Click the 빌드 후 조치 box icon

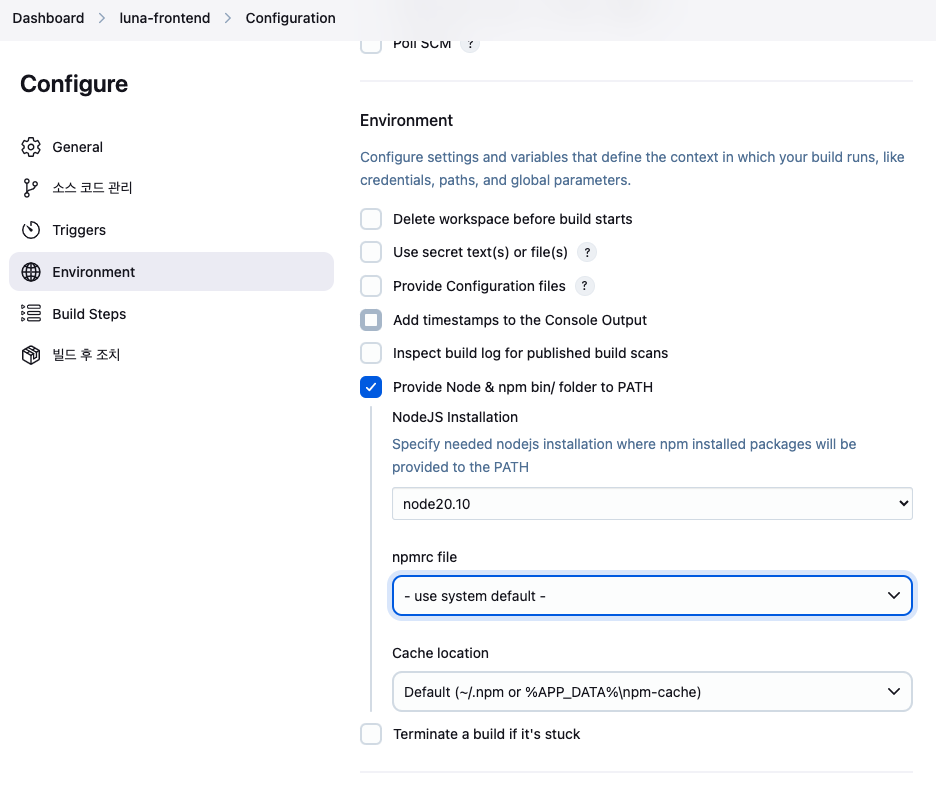click(31, 355)
